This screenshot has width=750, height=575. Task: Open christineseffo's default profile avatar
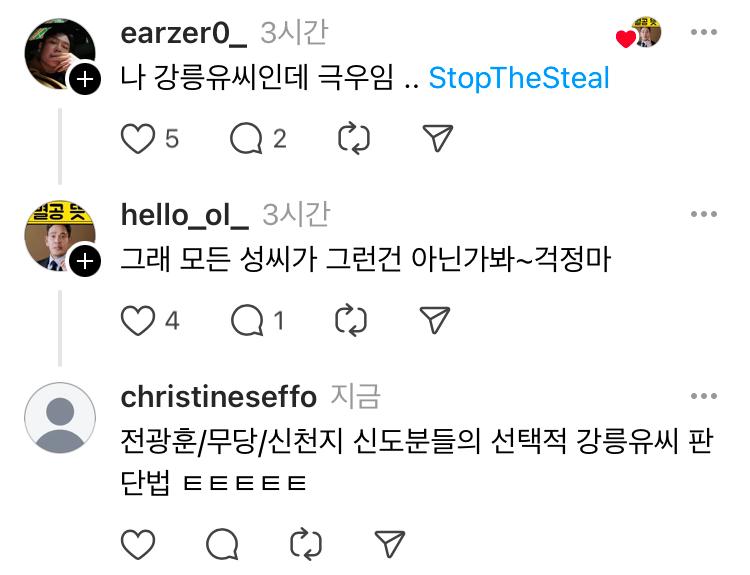(x=60, y=418)
